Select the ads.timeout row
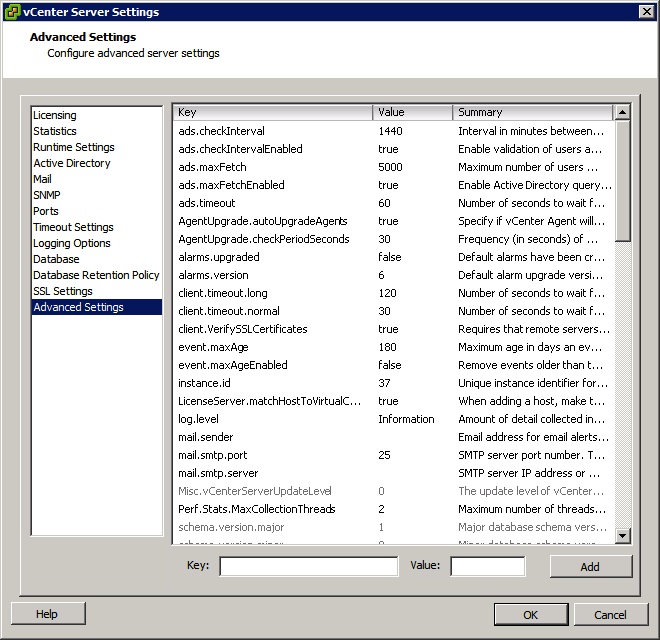 (x=394, y=203)
